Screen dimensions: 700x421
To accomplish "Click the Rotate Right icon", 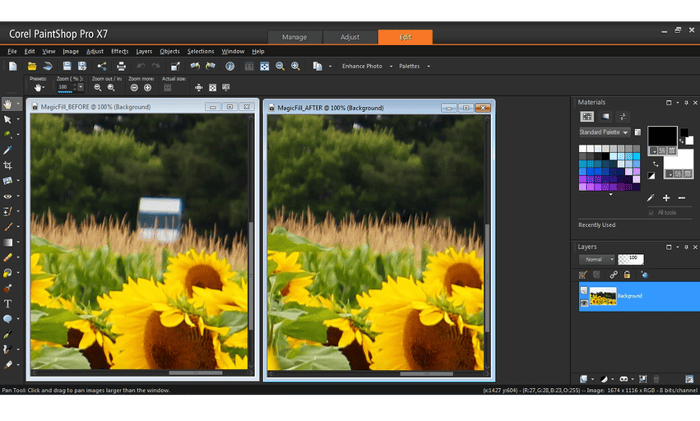I will pyautogui.click(x=210, y=66).
